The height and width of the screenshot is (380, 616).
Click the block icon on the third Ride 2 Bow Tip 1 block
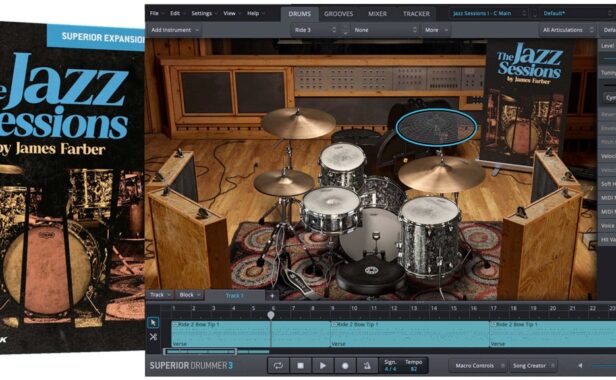(493, 325)
